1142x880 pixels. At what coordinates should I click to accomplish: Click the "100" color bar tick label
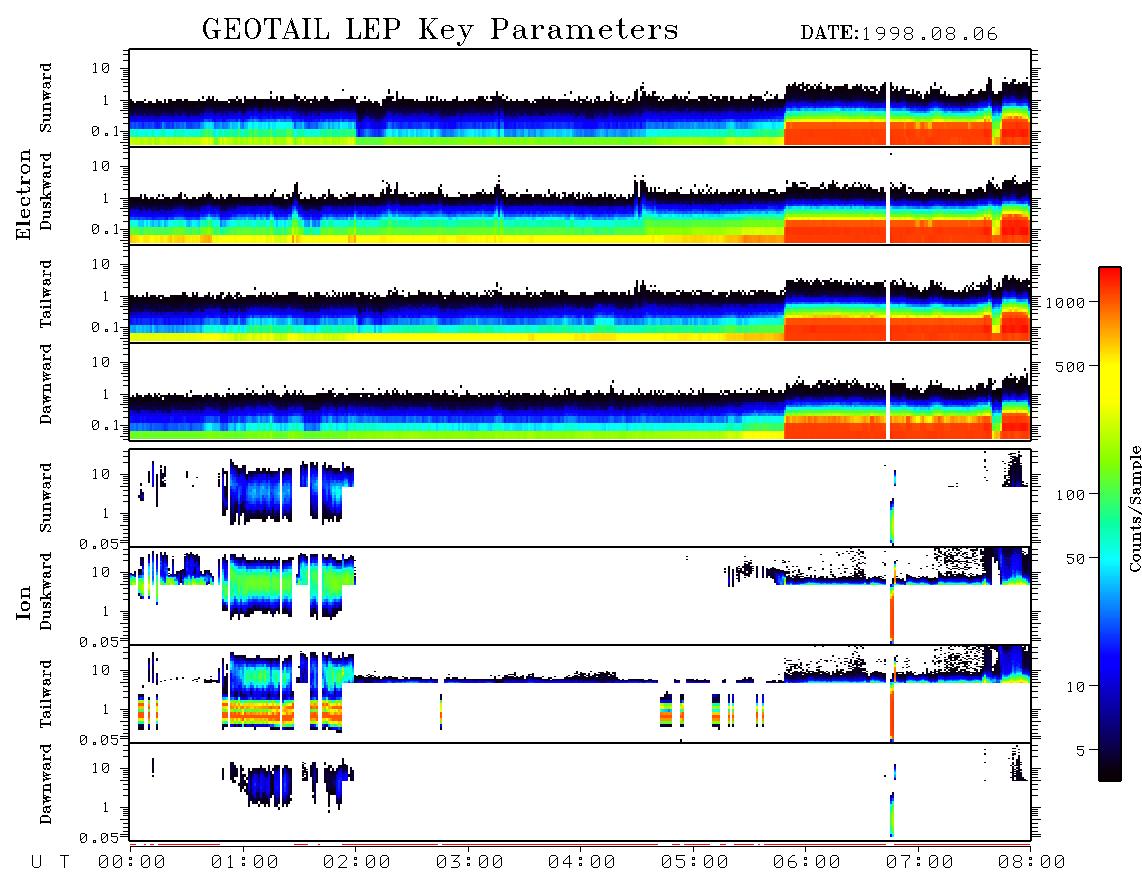point(1070,495)
